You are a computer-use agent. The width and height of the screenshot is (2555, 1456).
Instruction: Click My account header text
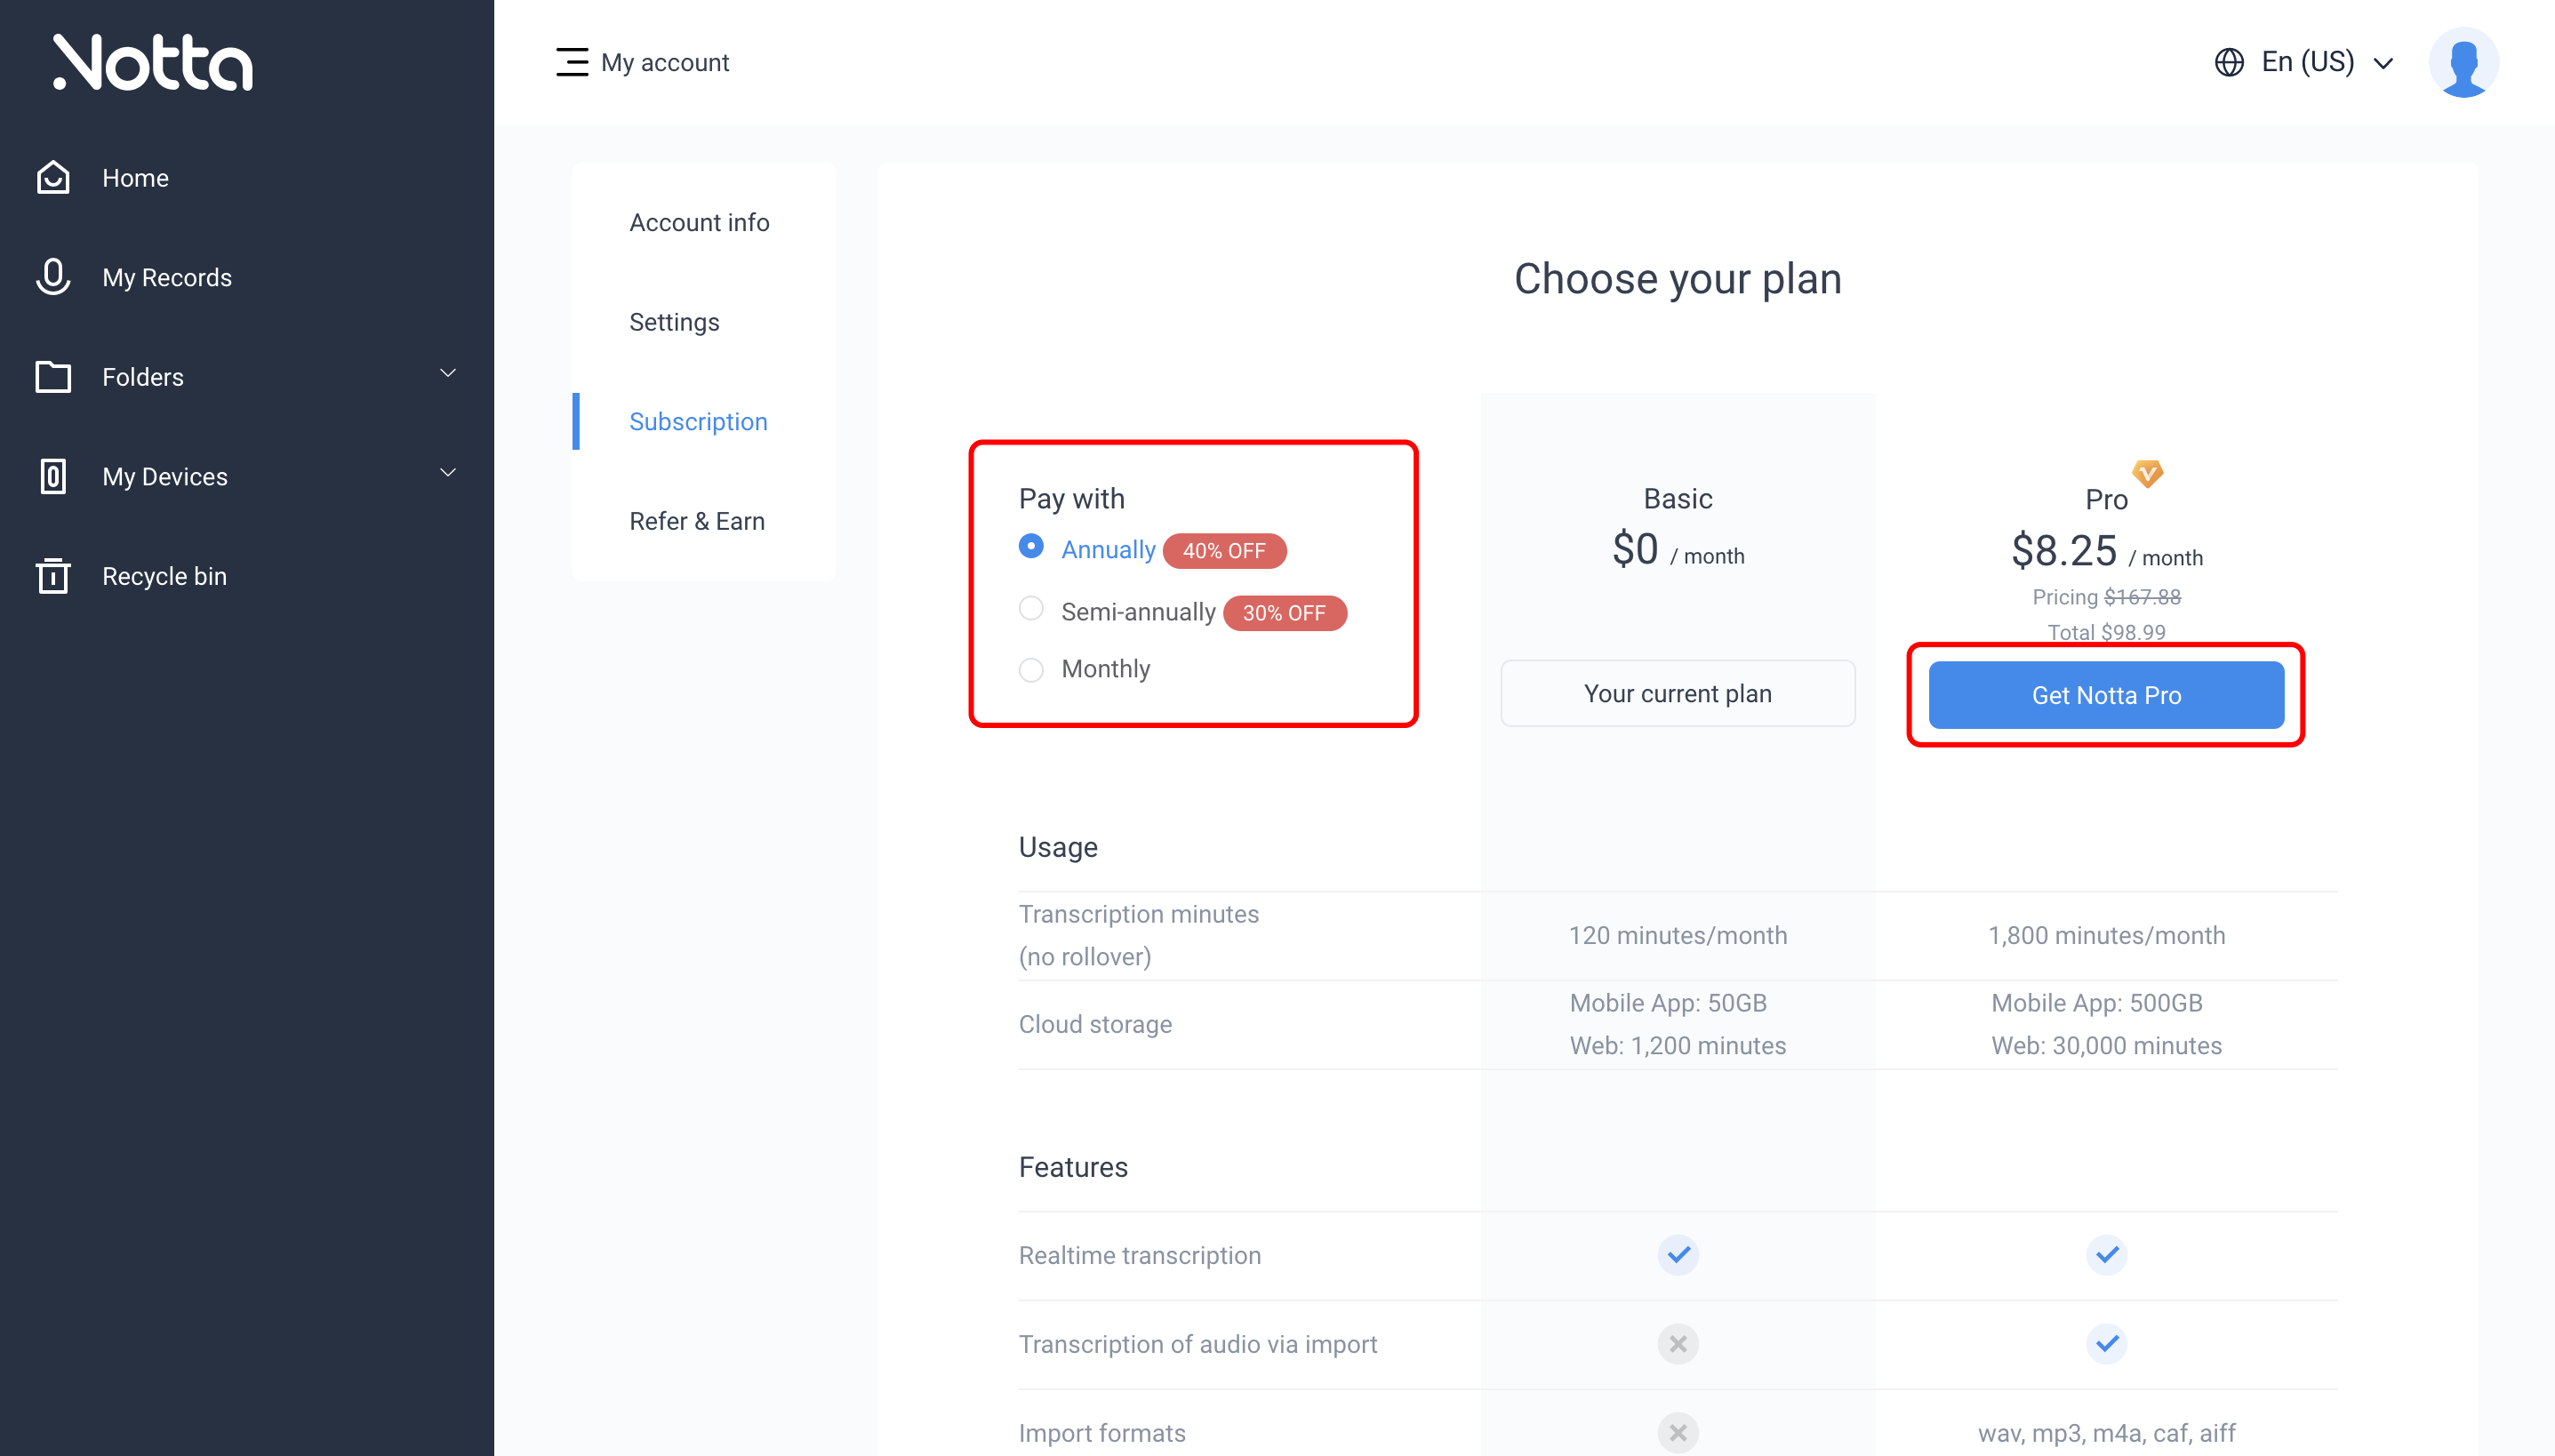(x=665, y=62)
